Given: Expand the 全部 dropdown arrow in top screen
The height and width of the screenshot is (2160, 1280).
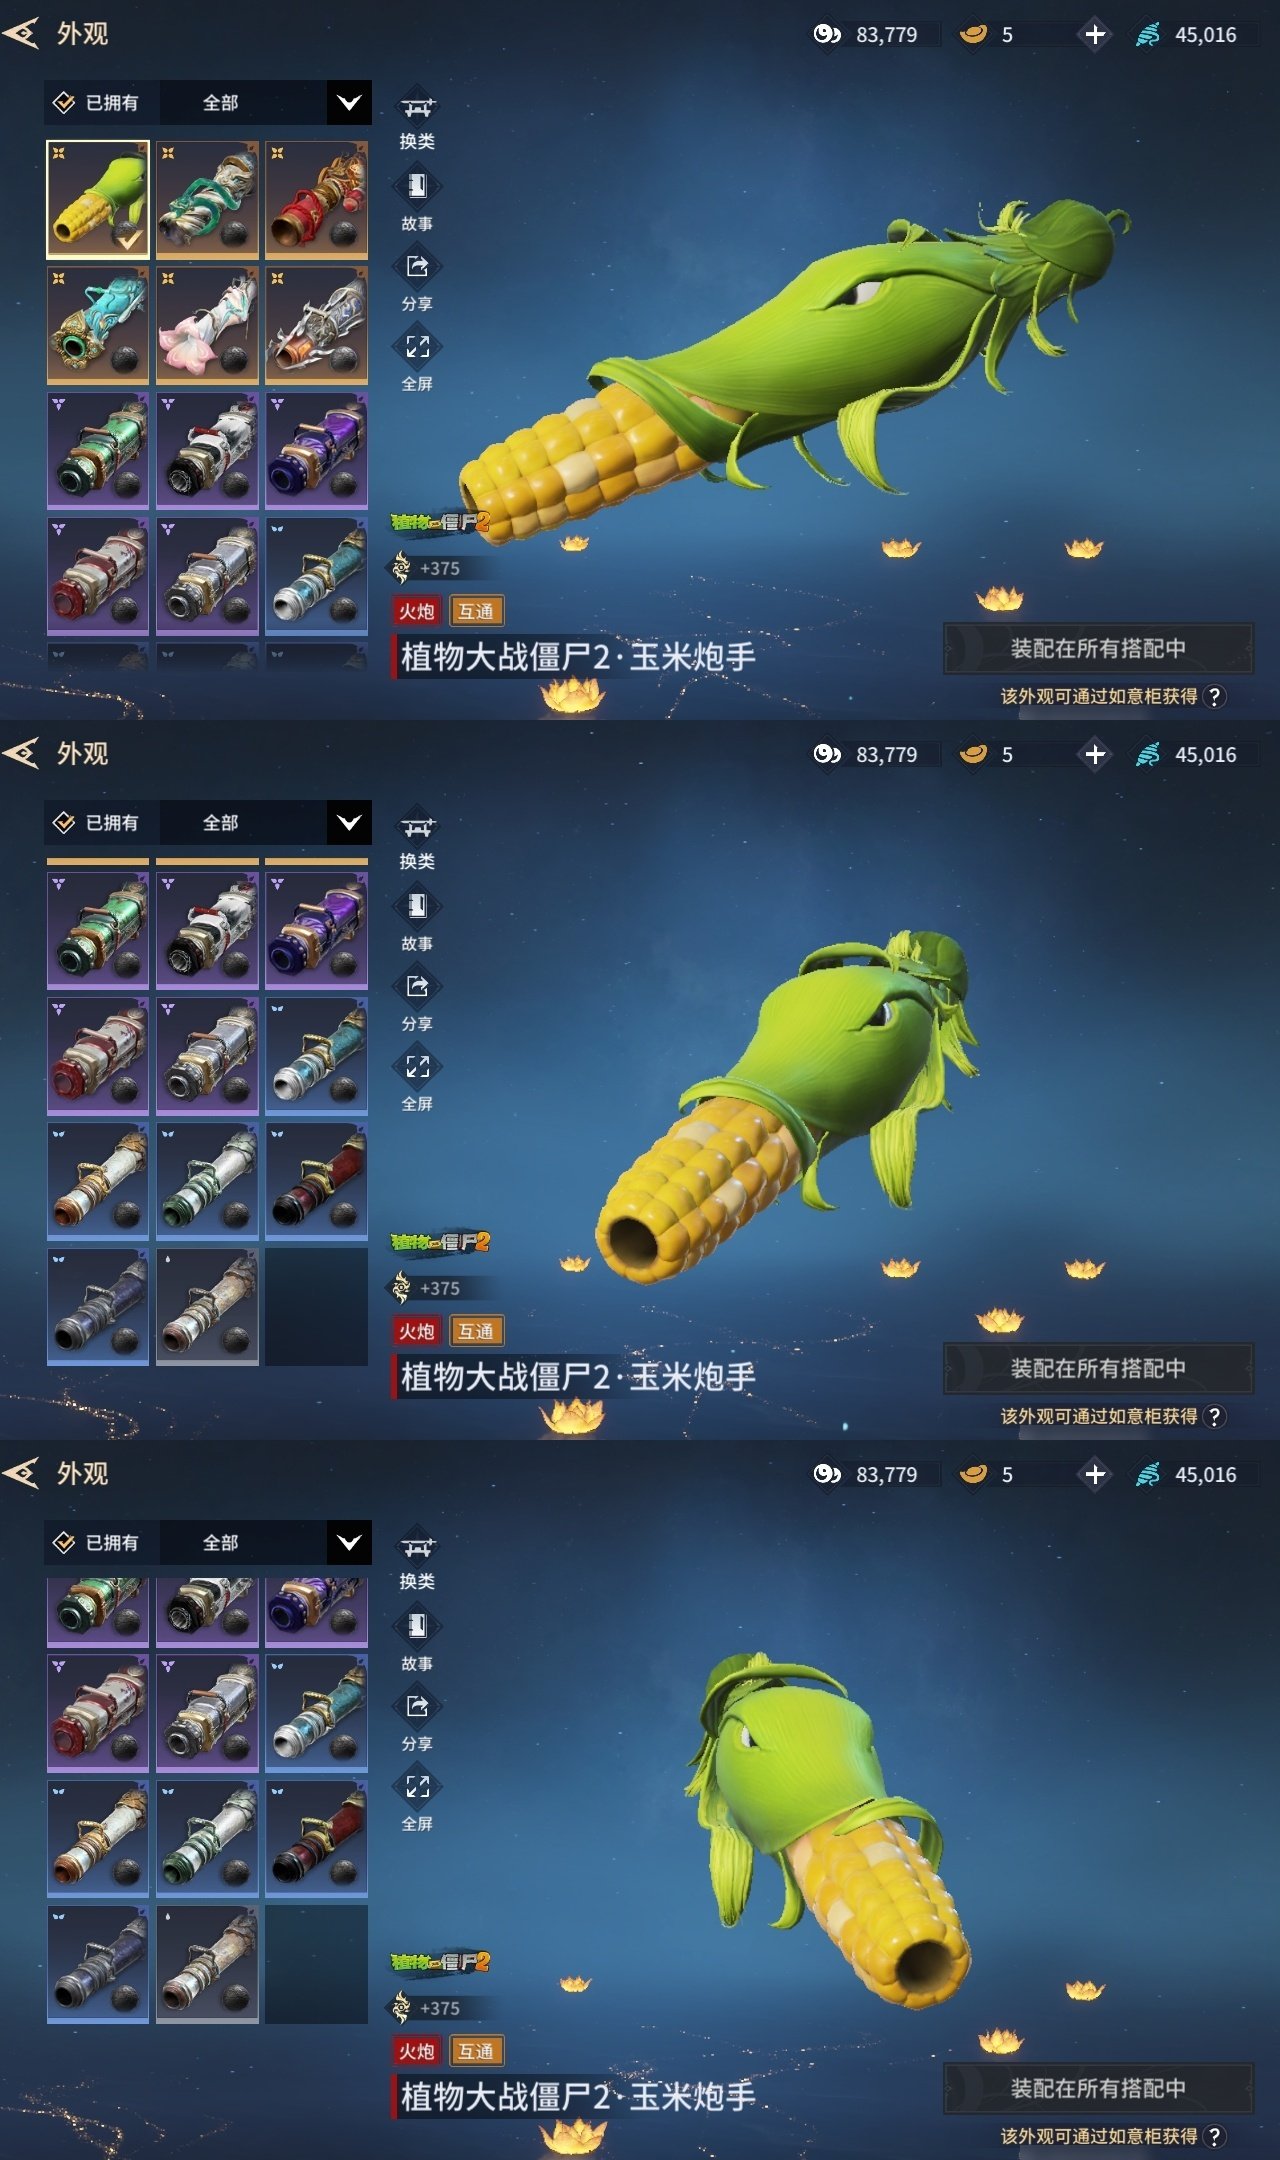Looking at the screenshot, I should pyautogui.click(x=349, y=103).
